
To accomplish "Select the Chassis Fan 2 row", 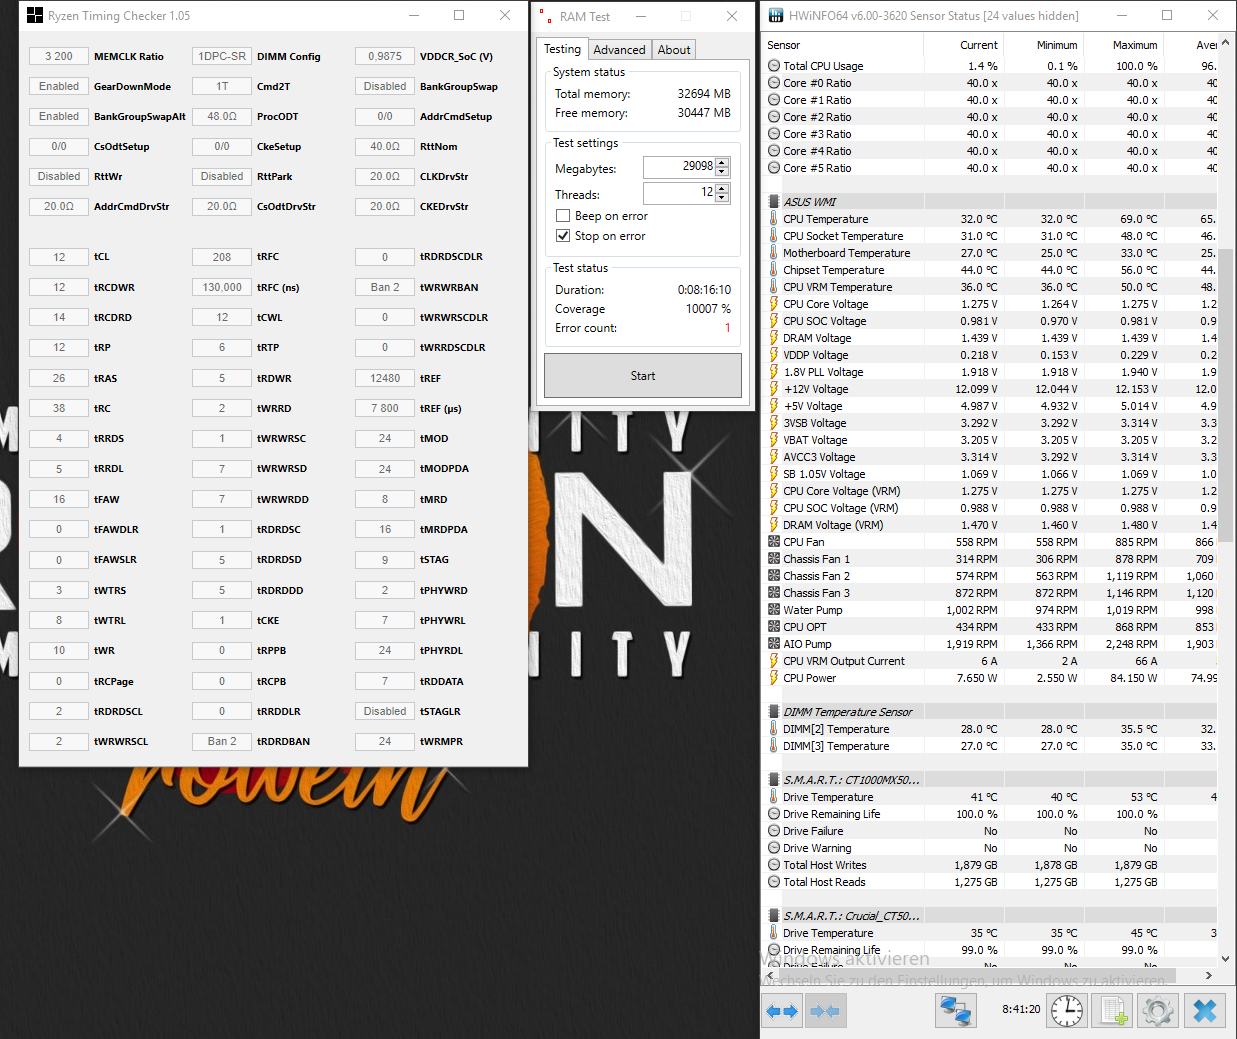I will (990, 576).
